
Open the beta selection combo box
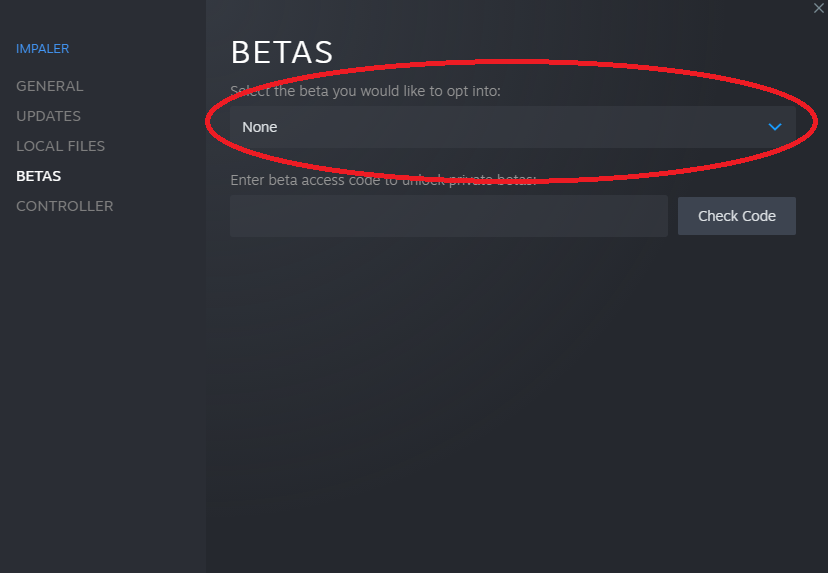coord(513,127)
